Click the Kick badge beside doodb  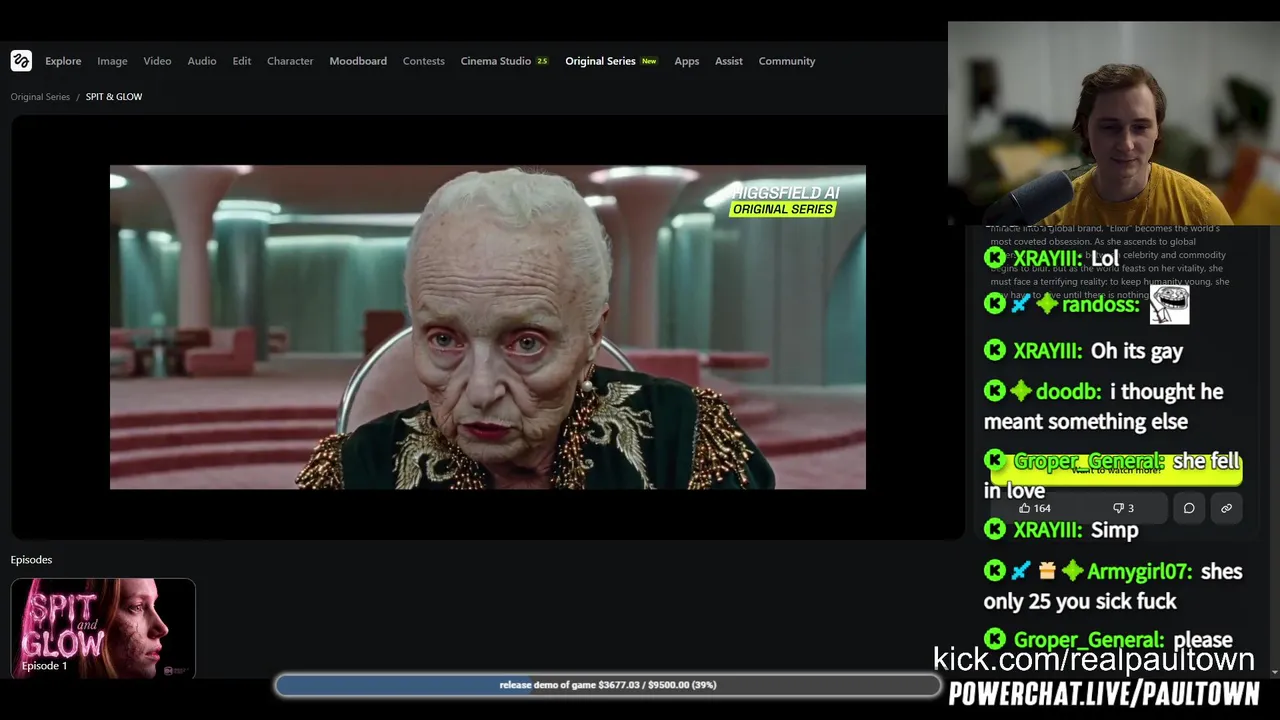[x=995, y=391]
